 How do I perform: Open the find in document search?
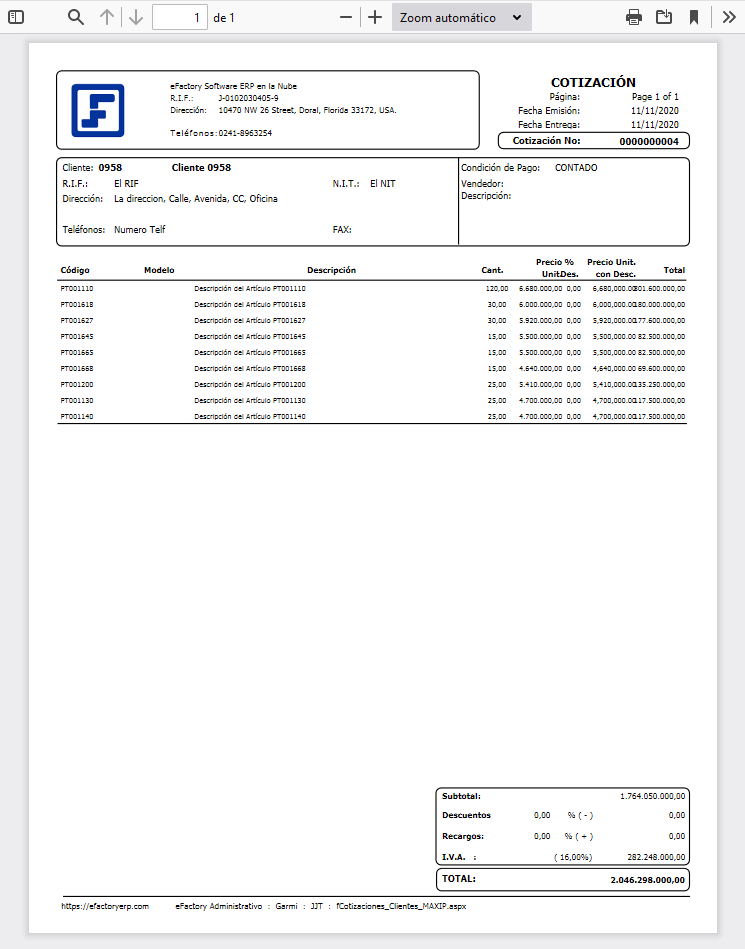click(x=76, y=17)
